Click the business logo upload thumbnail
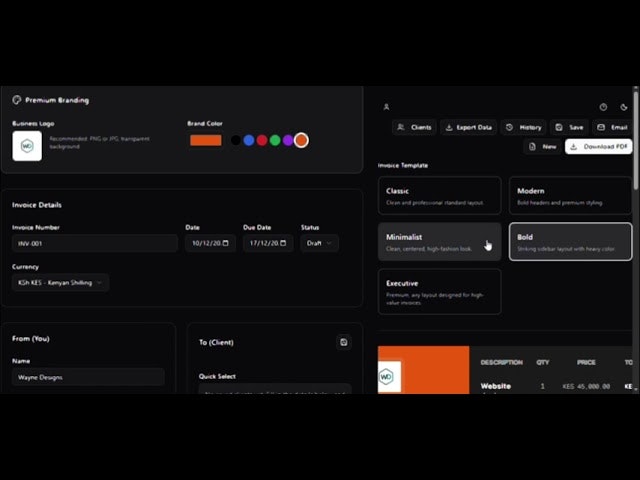Screen dimensions: 640x480 27,146
